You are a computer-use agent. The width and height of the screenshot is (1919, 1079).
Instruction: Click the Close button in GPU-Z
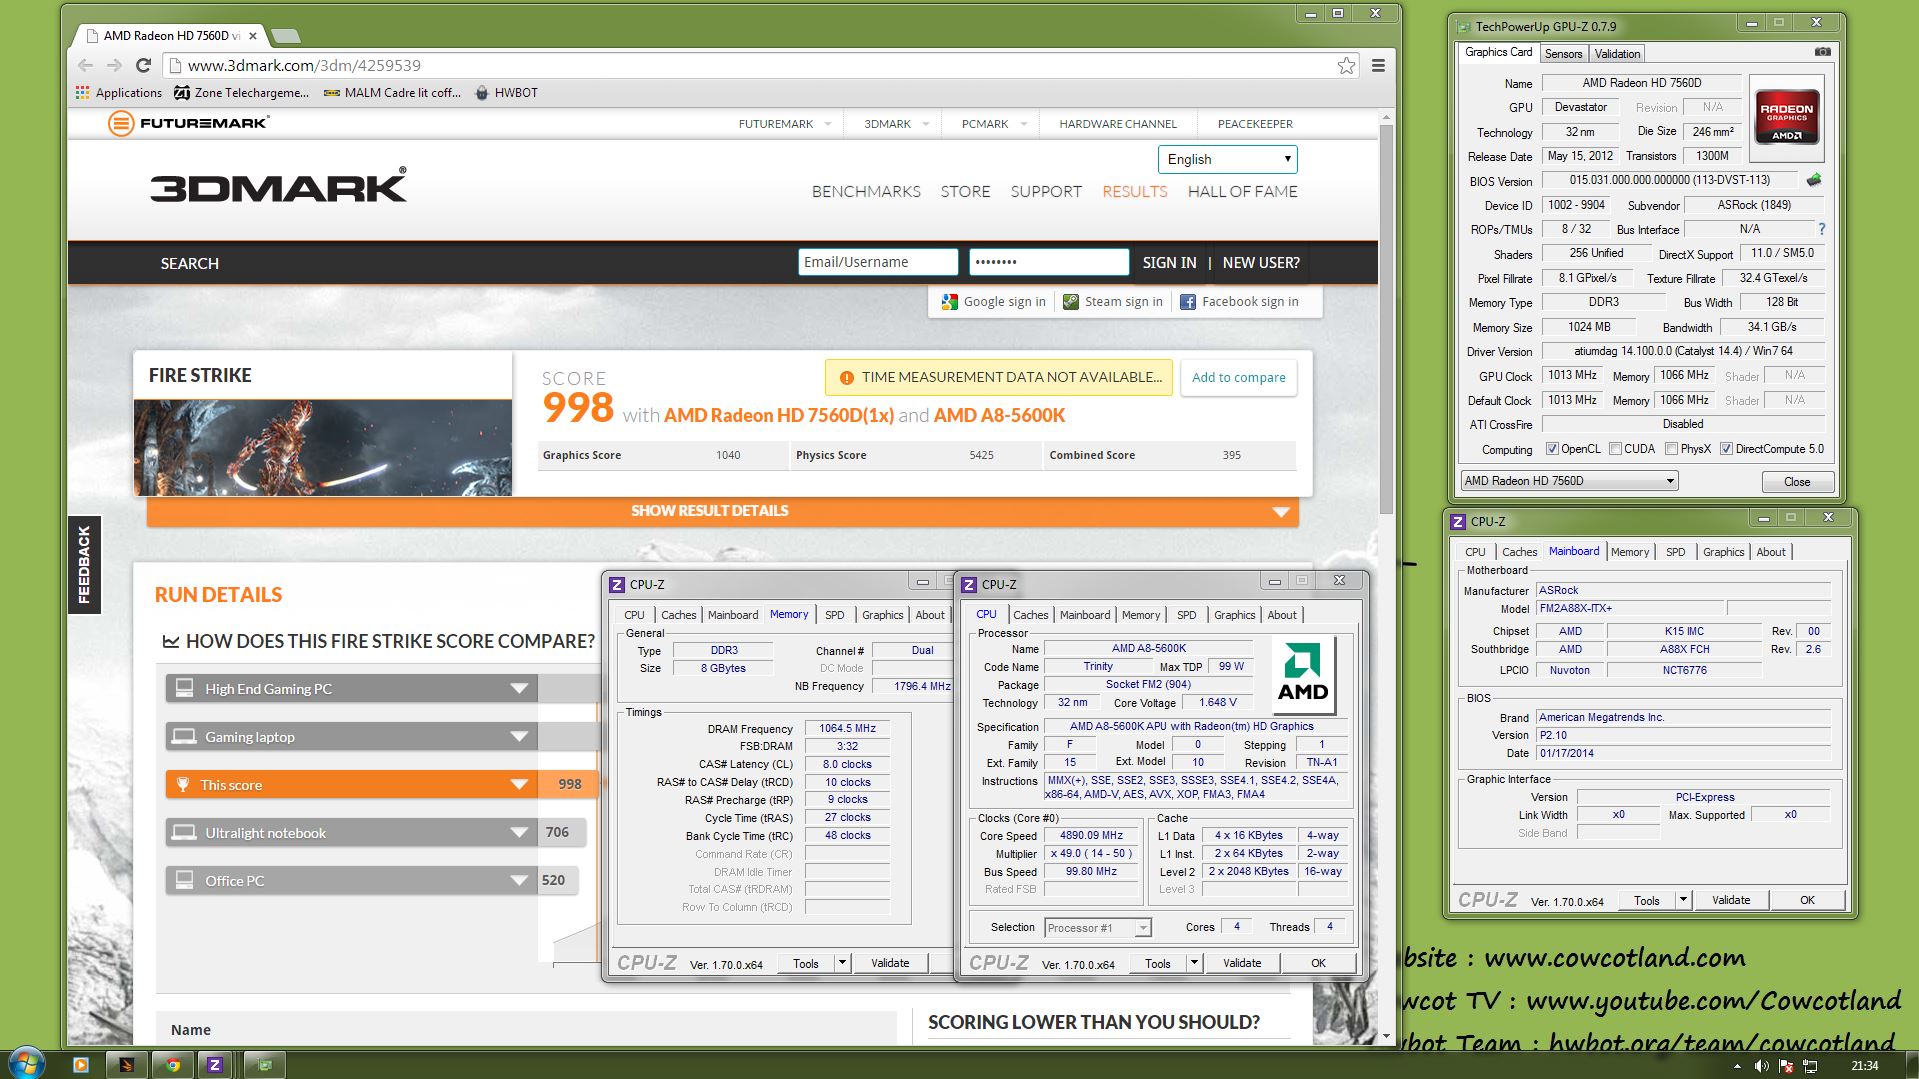coord(1796,481)
